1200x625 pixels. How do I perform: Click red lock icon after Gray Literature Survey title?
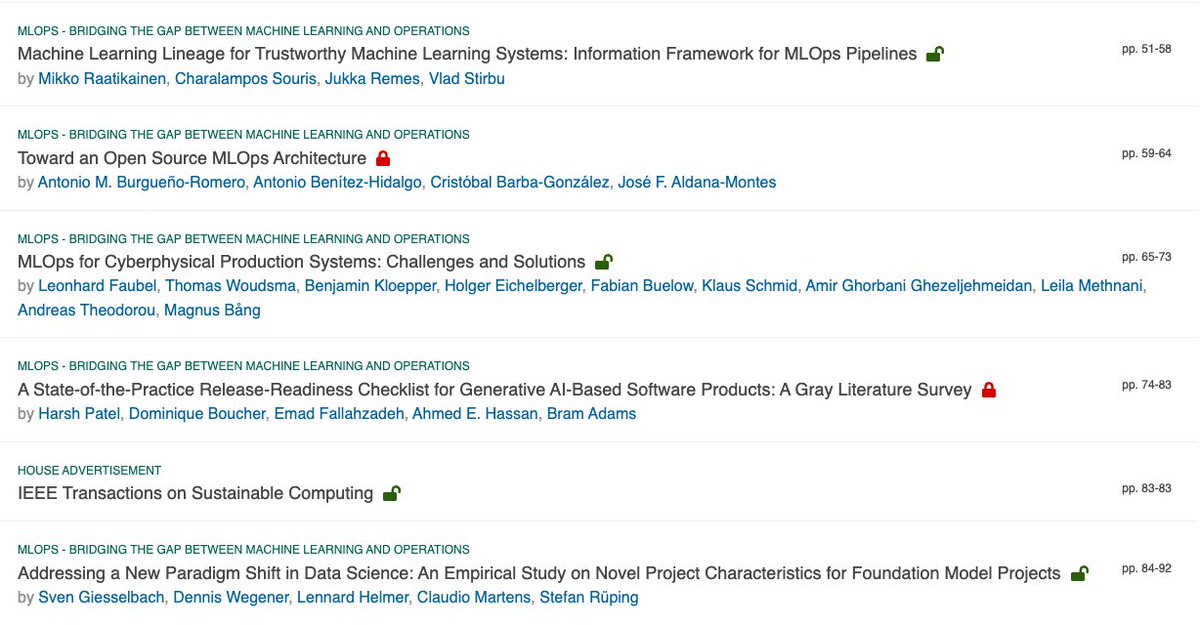(x=989, y=390)
